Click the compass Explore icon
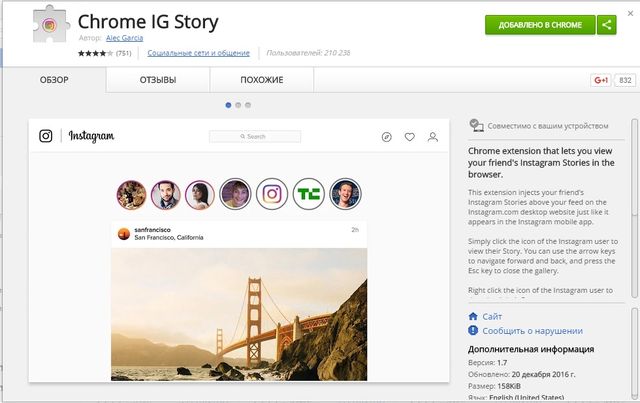640x403 pixels. [x=387, y=137]
